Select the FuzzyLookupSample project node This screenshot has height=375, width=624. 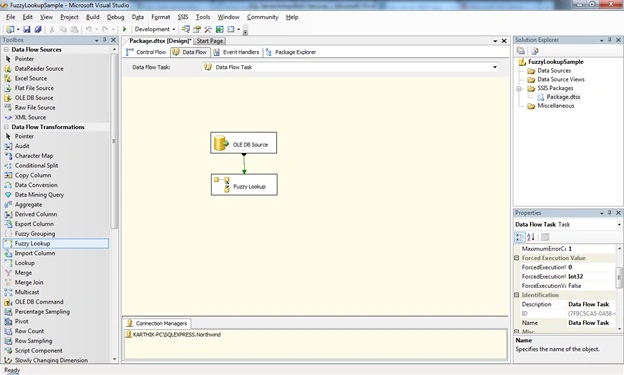pos(556,62)
